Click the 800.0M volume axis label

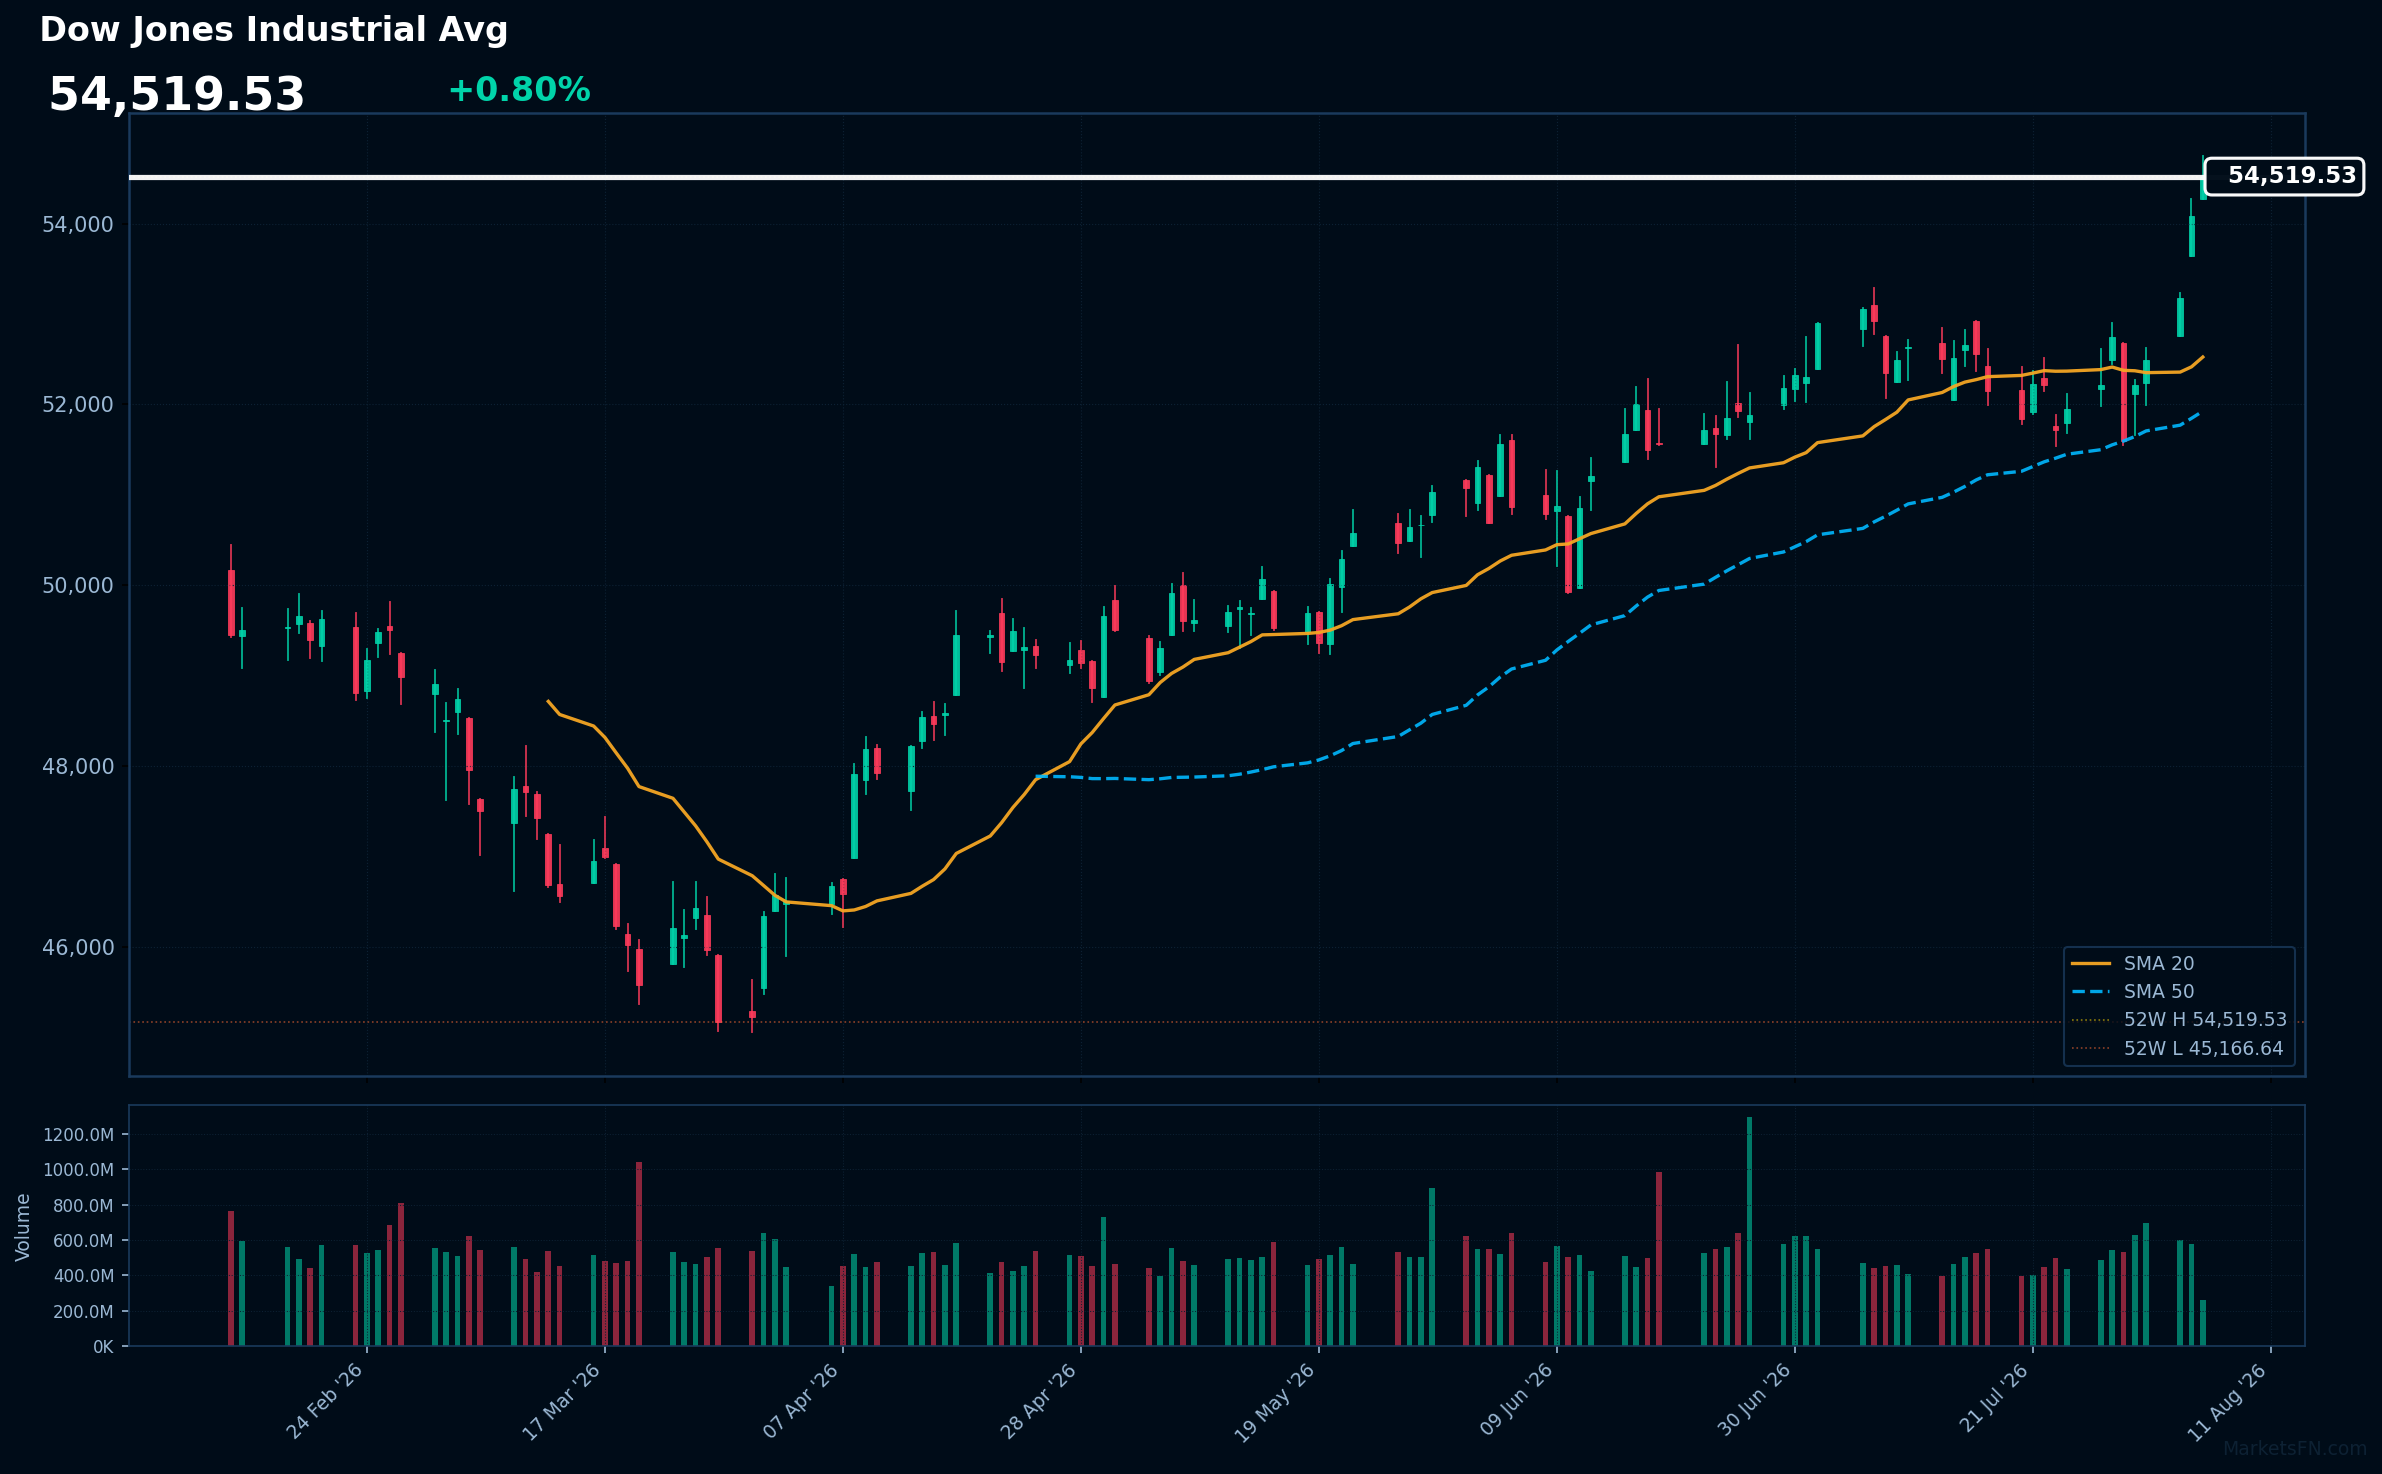(83, 1206)
